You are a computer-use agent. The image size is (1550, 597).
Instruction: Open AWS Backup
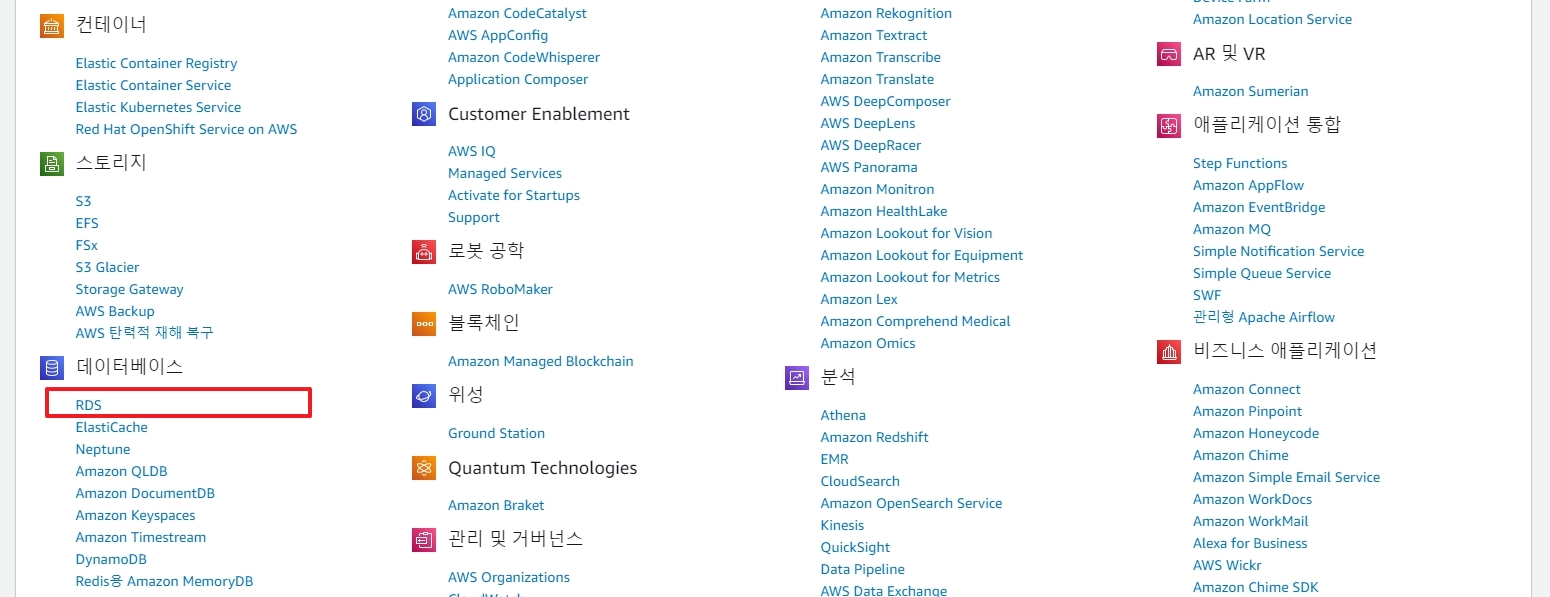[115, 311]
